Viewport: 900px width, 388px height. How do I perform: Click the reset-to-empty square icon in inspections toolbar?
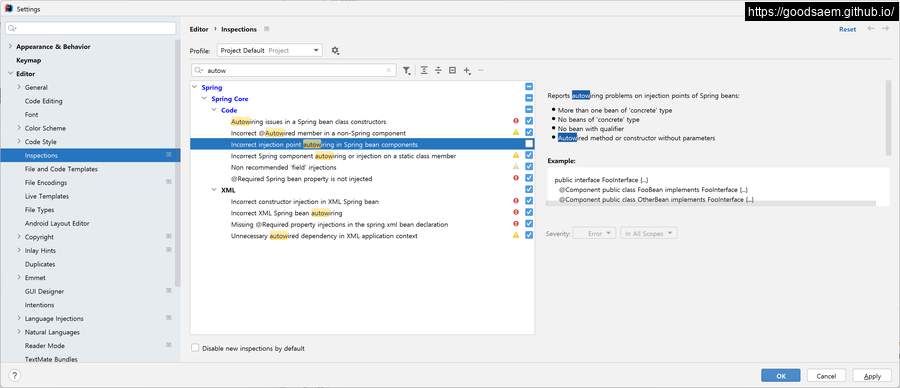coord(452,71)
